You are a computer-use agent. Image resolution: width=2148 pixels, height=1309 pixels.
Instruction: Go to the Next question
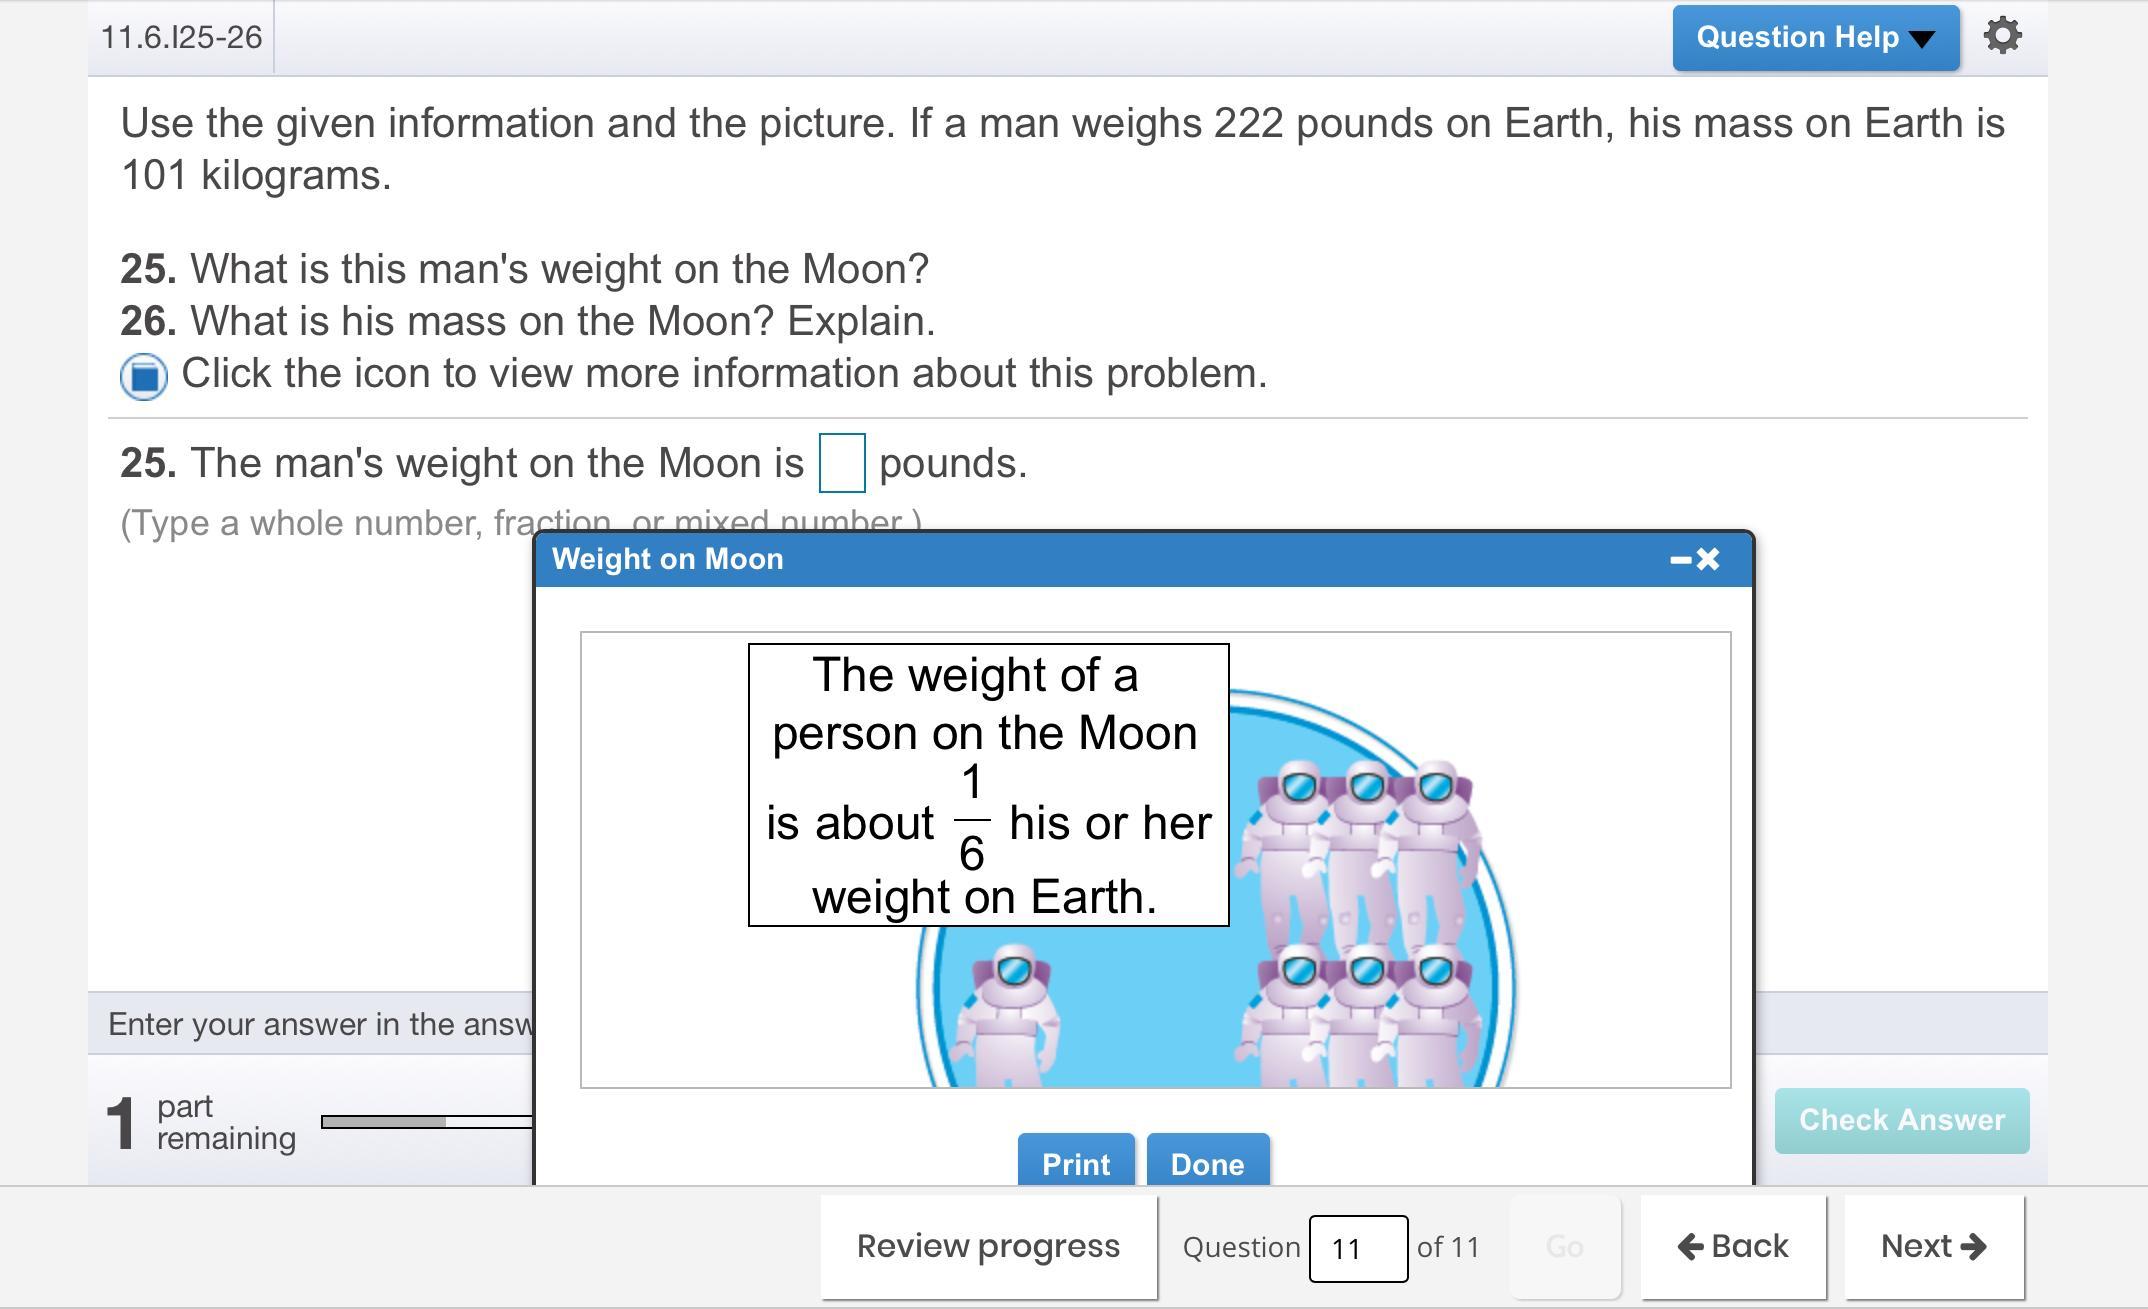pyautogui.click(x=1933, y=1247)
